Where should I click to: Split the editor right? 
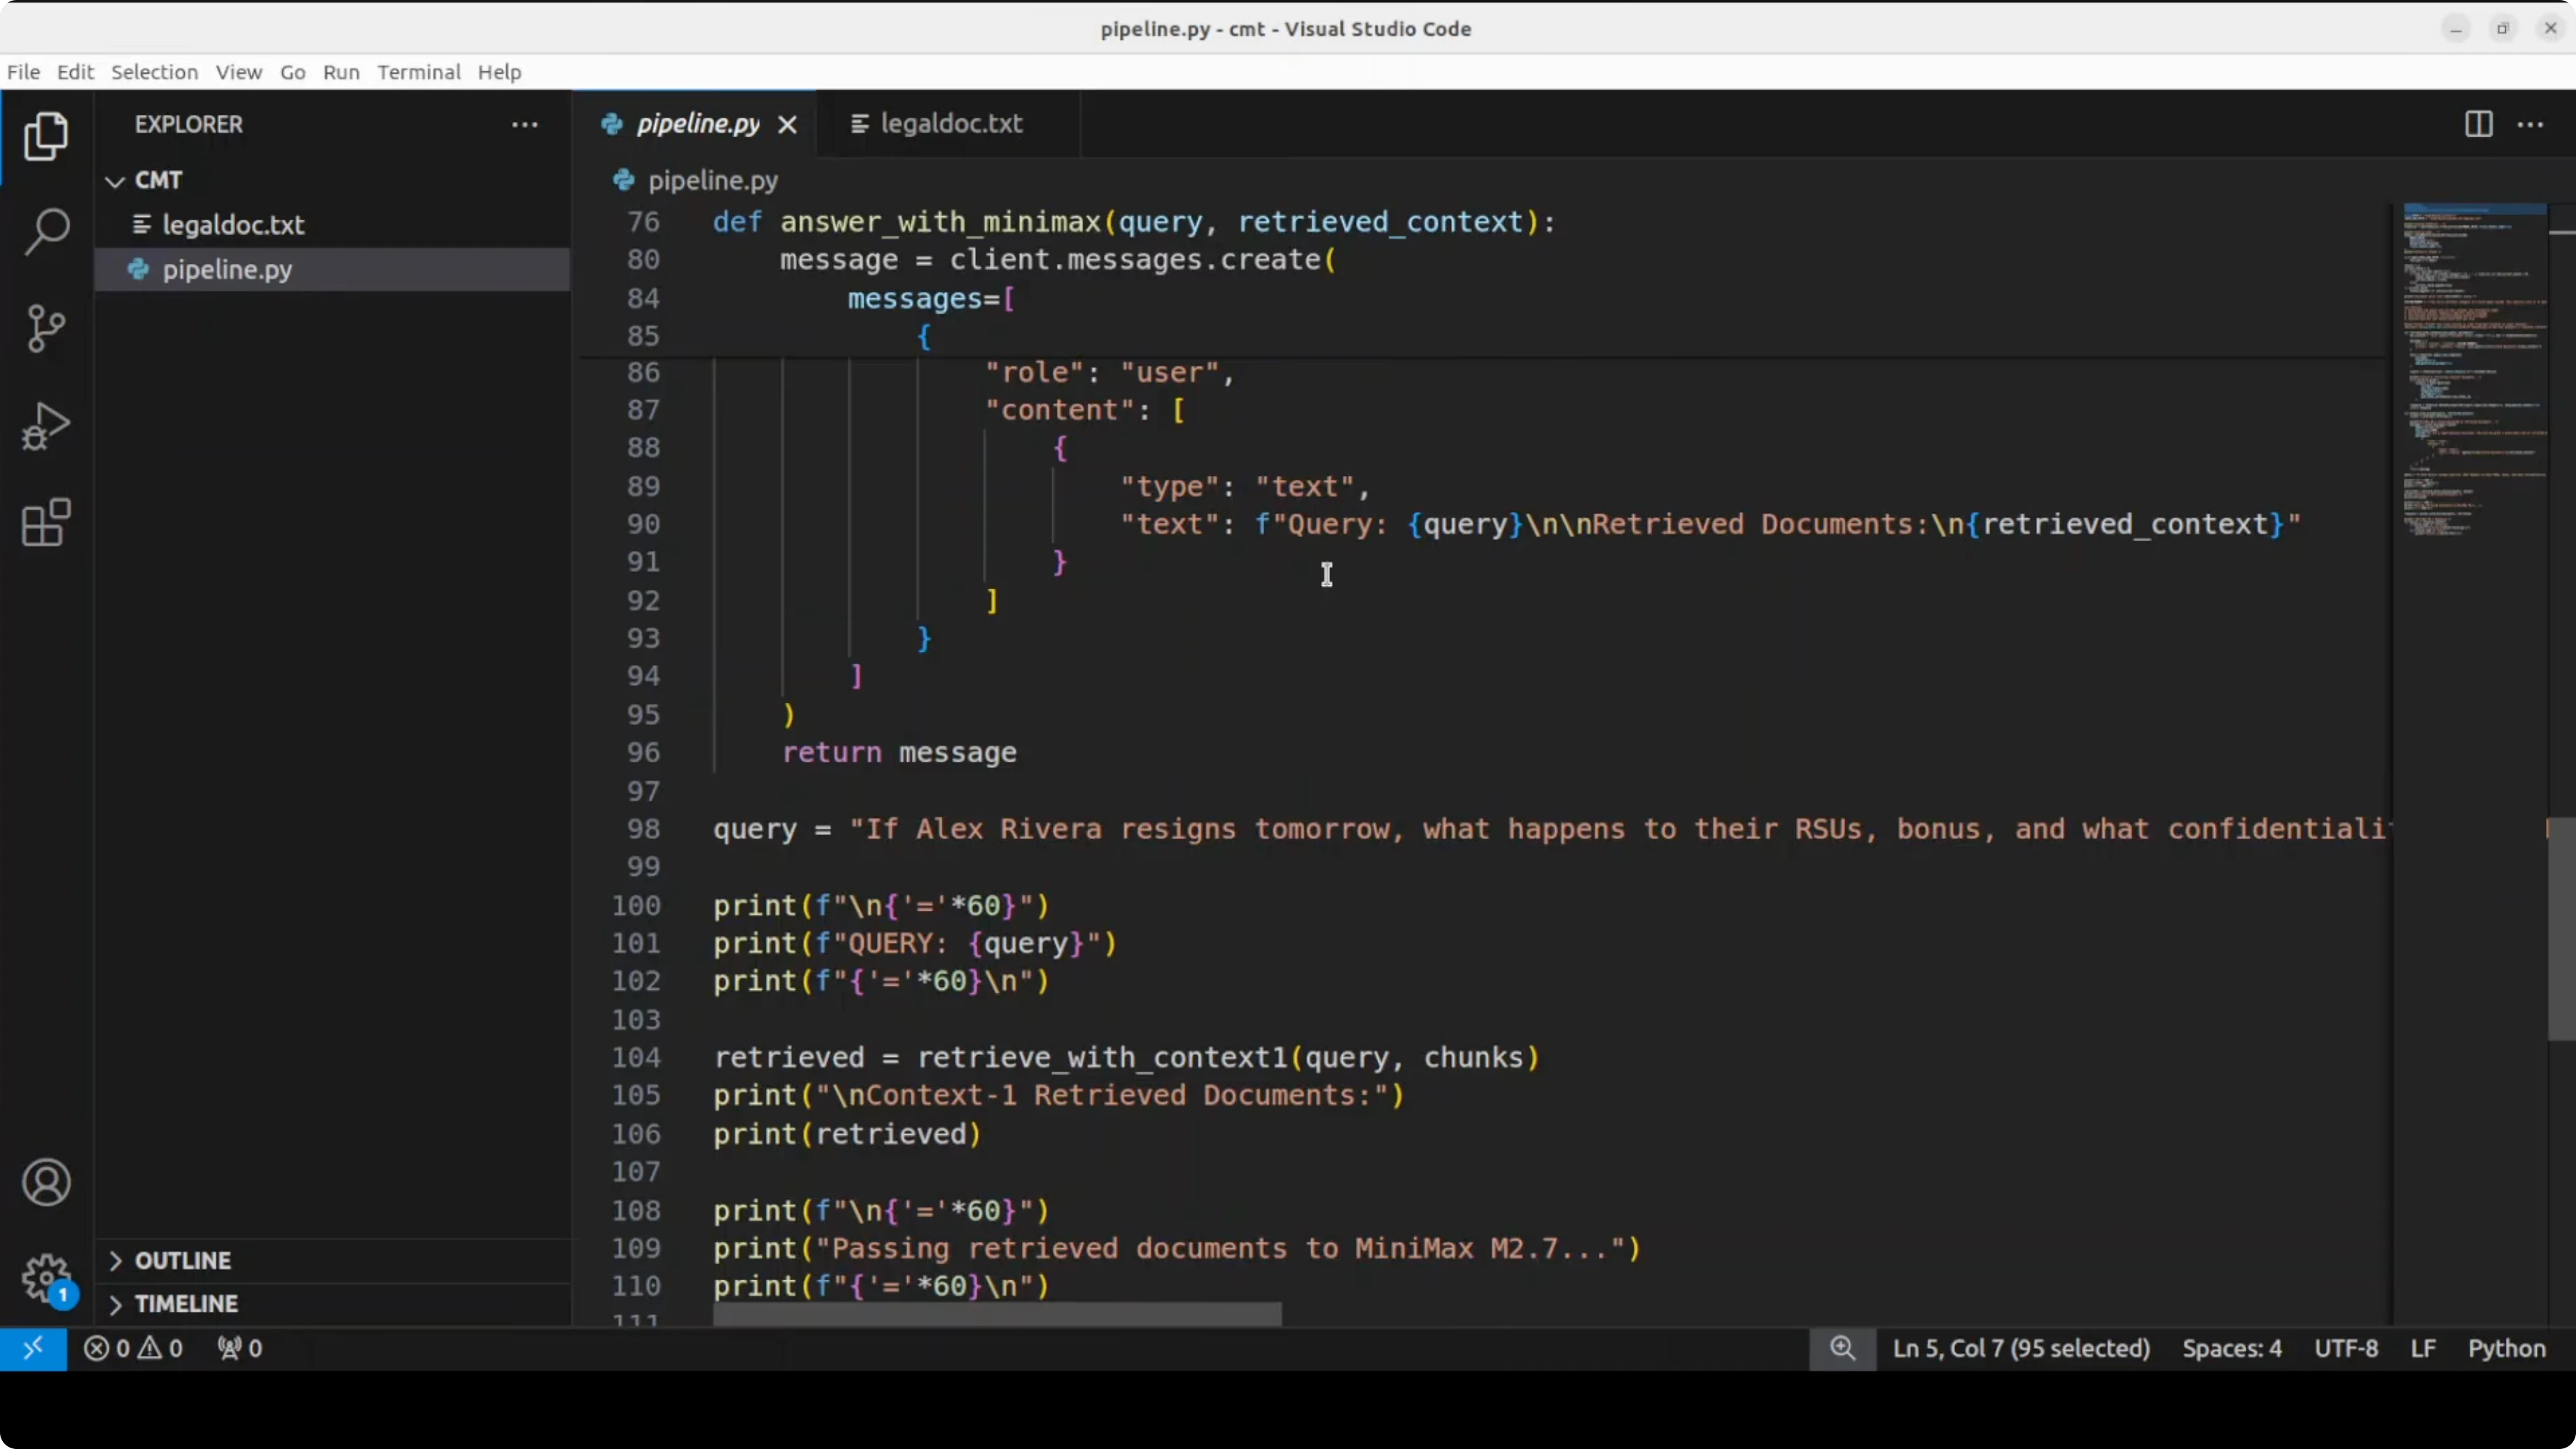click(2478, 124)
